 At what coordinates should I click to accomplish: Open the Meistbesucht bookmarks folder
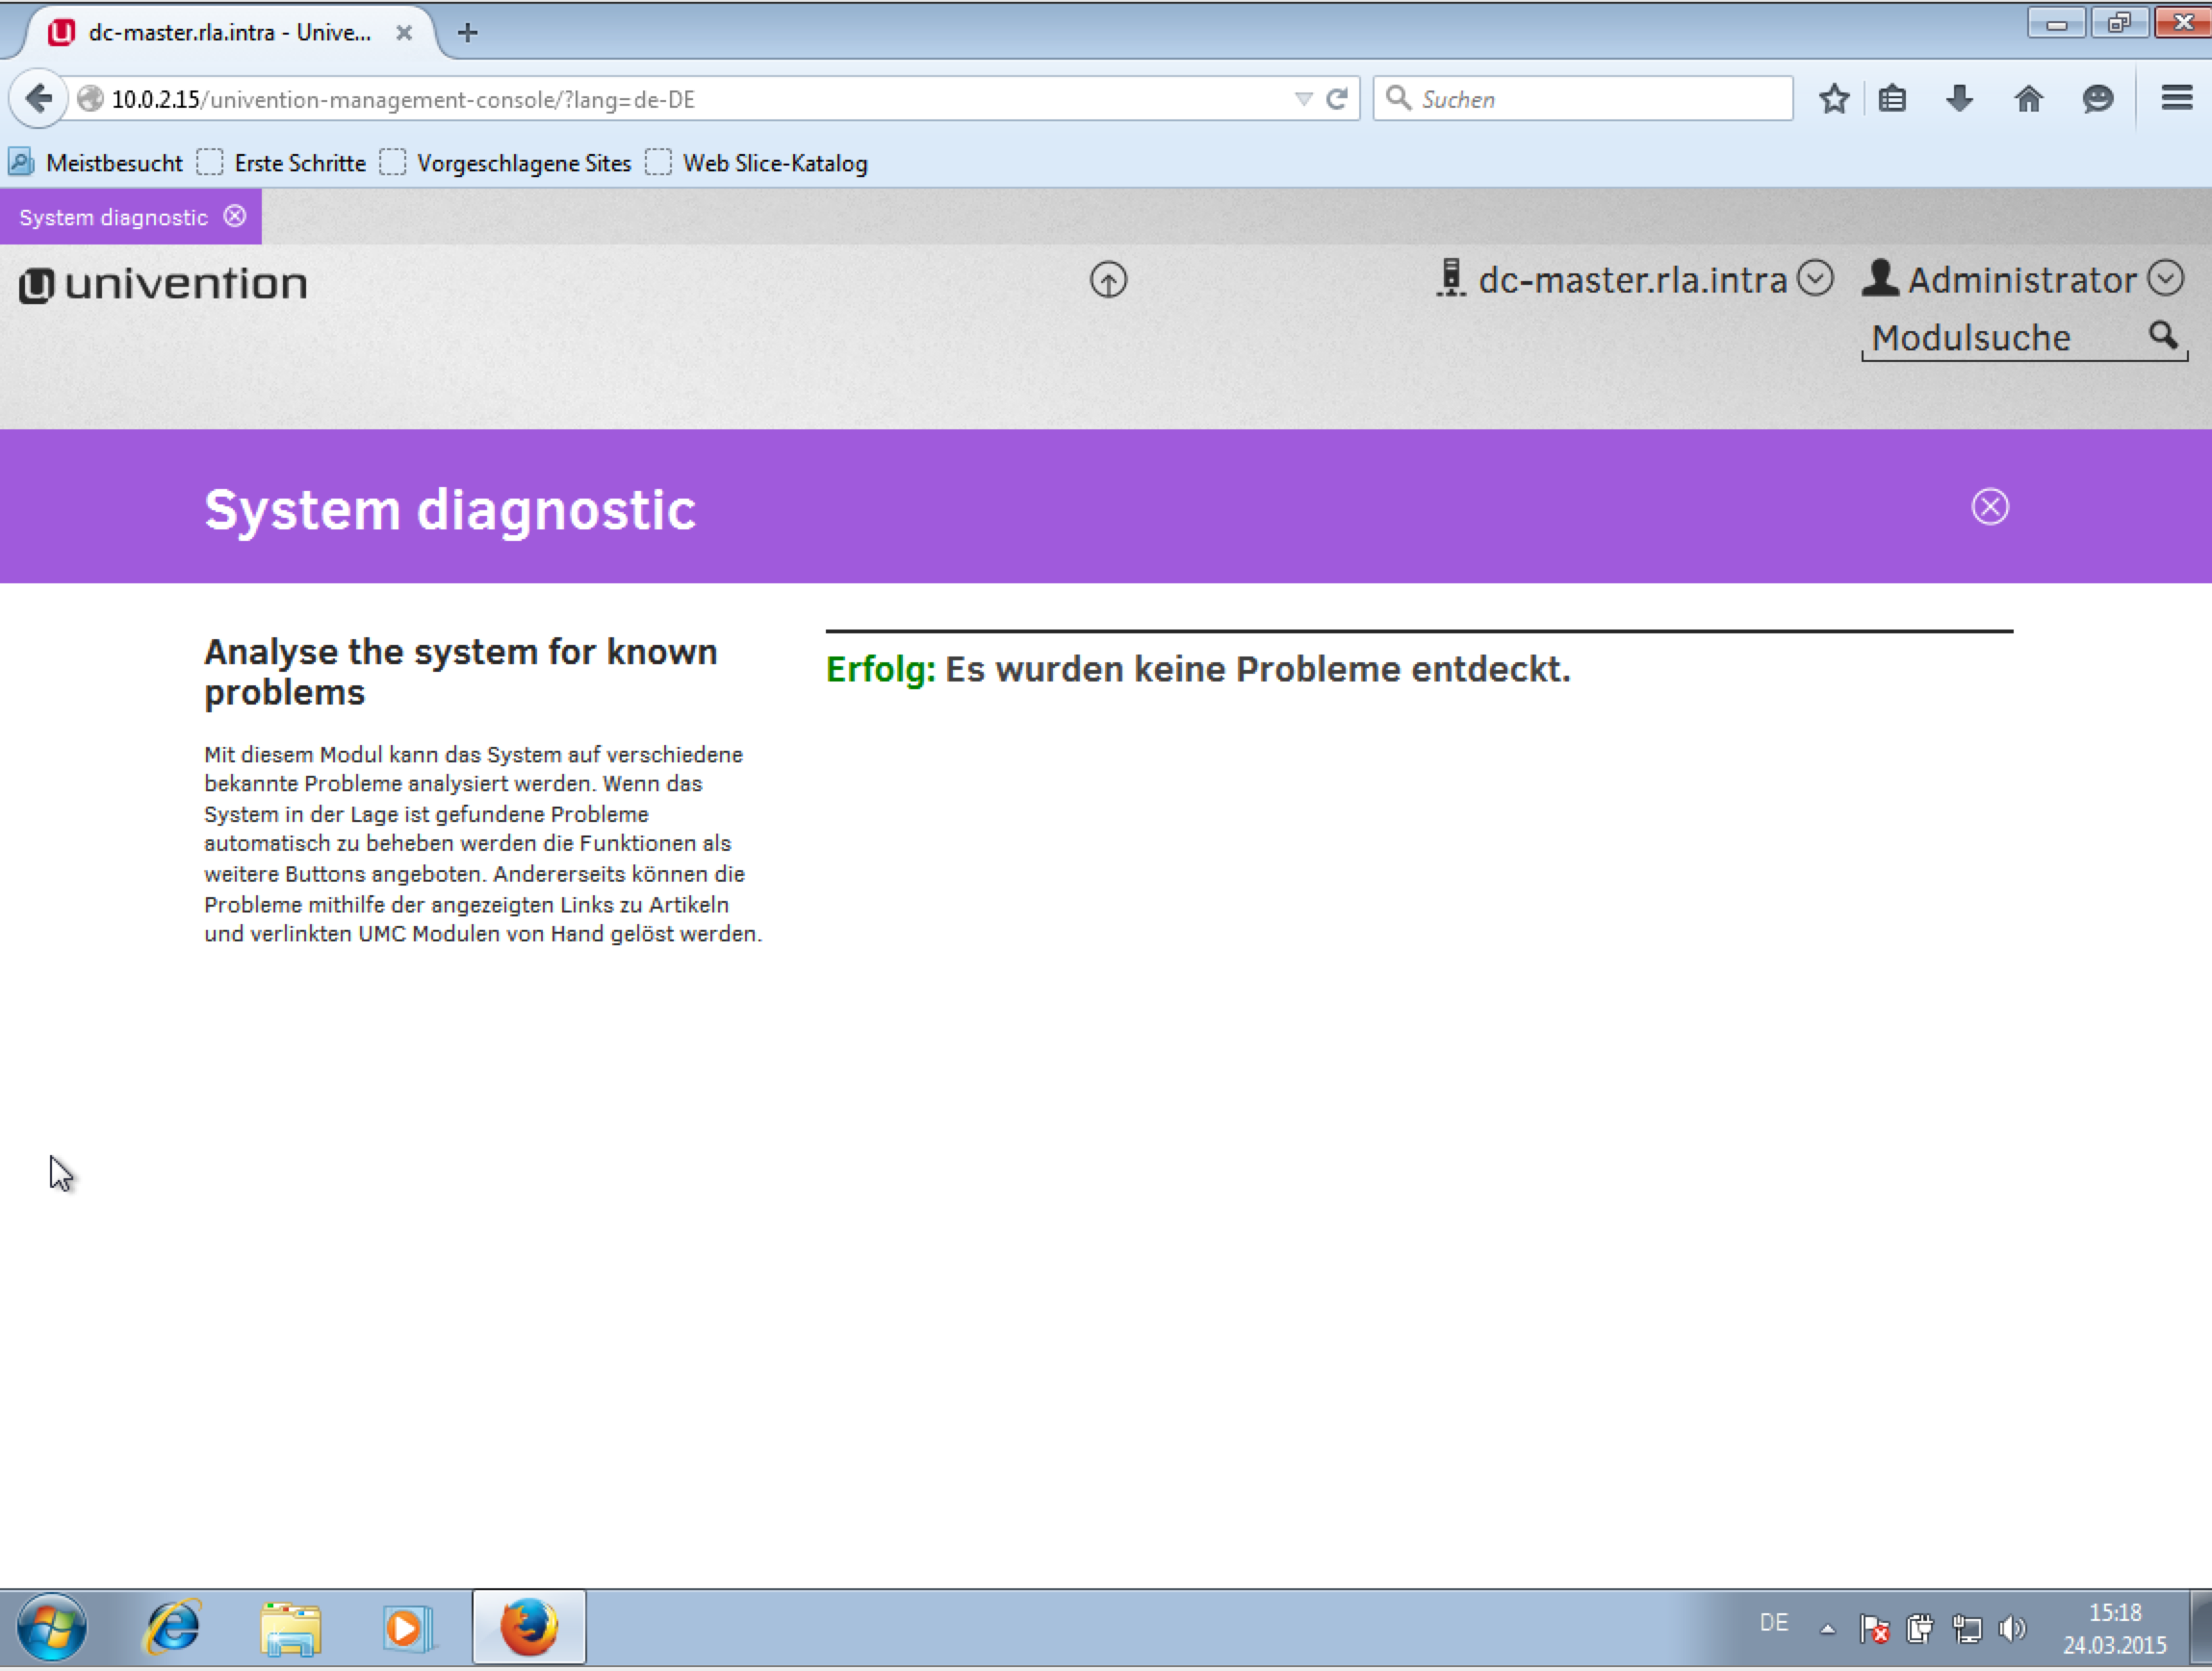[96, 163]
